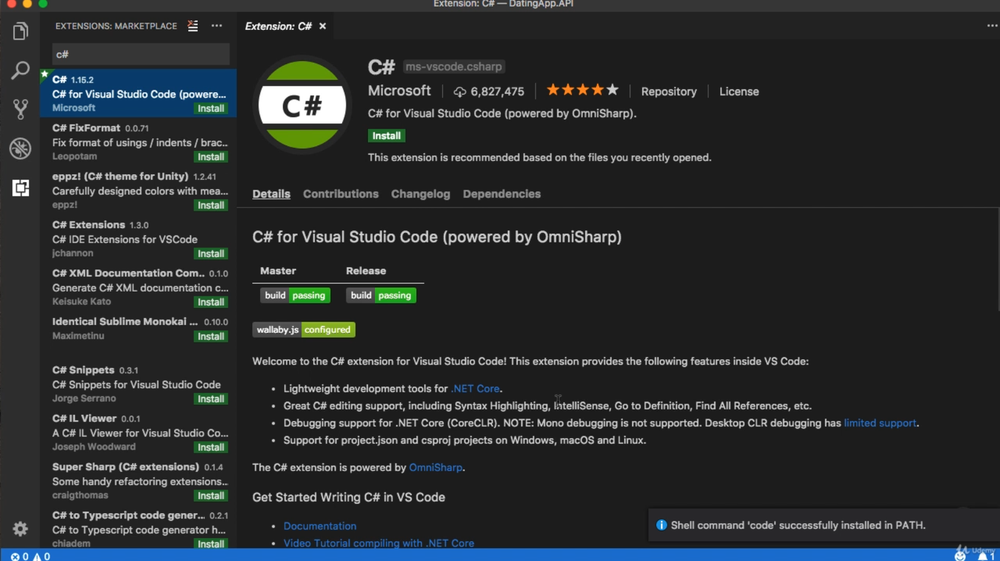Image resolution: width=1000 pixels, height=561 pixels.
Task: Click inside the extensions search field
Action: click(140, 54)
